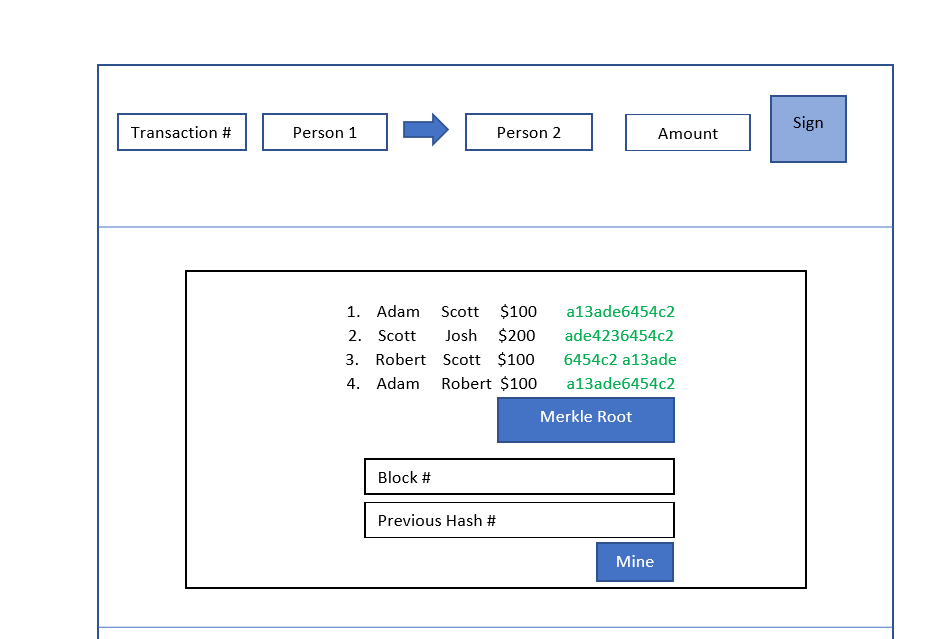The height and width of the screenshot is (639, 951).
Task: Click the green hash ade4236454c2 on row 2
Action: coord(620,335)
